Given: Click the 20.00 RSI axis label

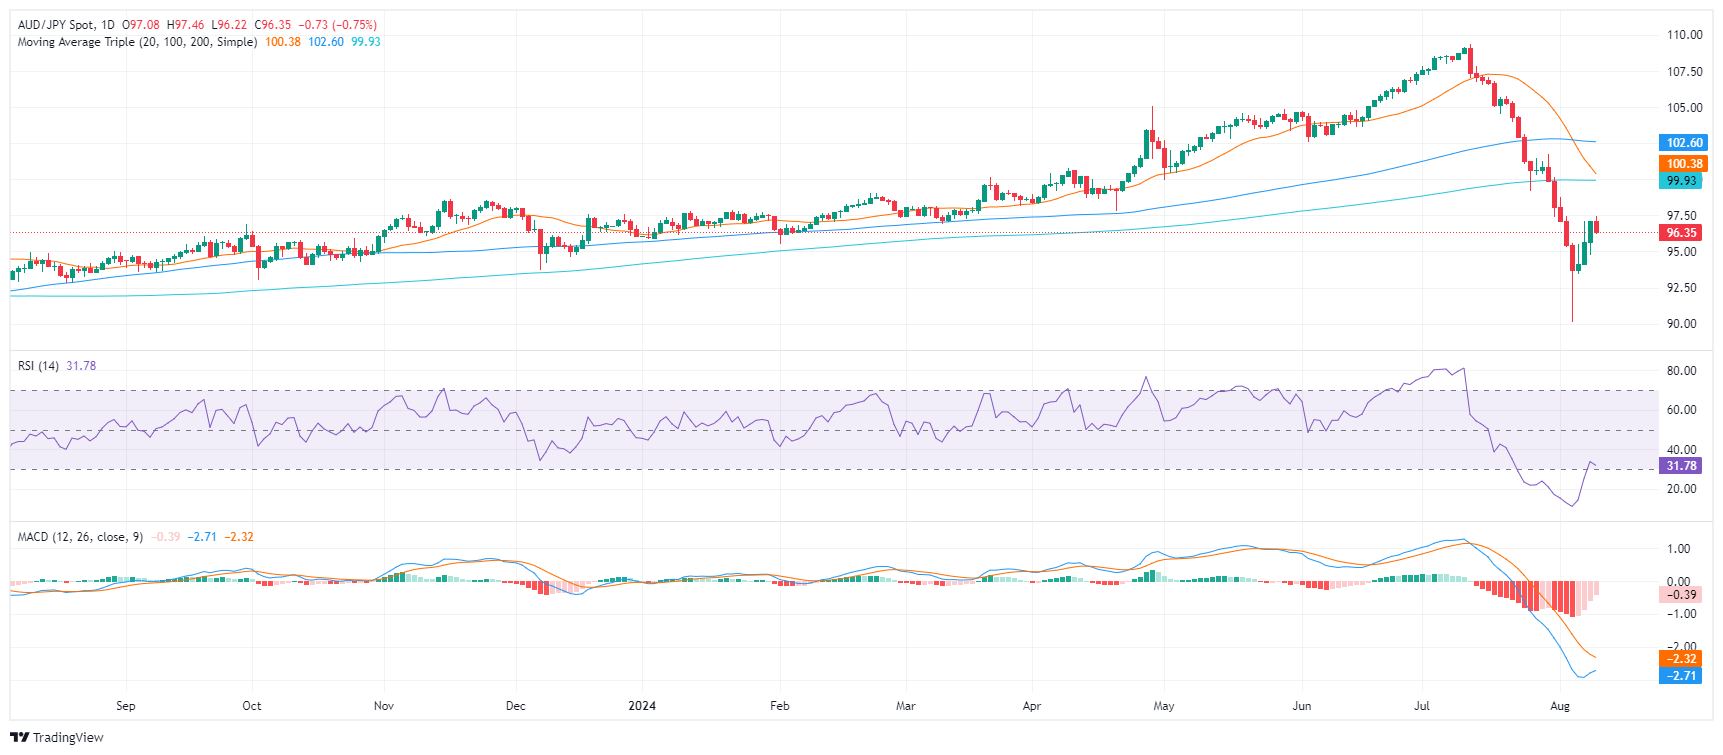Looking at the screenshot, I should (x=1681, y=489).
